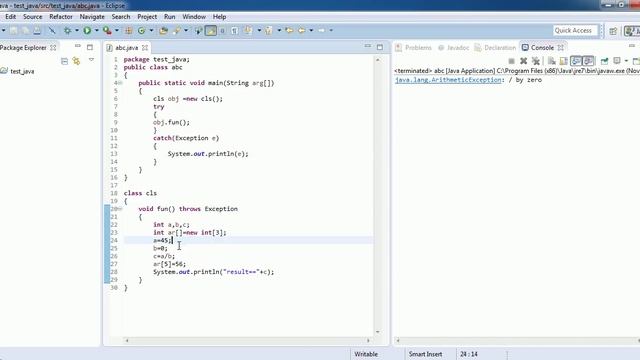Viewport: 640px width, 360px height.
Task: Click the Open Perspective icon
Action: coord(613,31)
